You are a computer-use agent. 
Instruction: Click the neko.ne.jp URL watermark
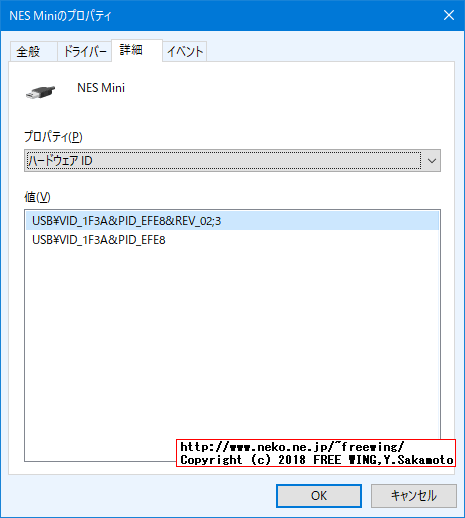292,447
